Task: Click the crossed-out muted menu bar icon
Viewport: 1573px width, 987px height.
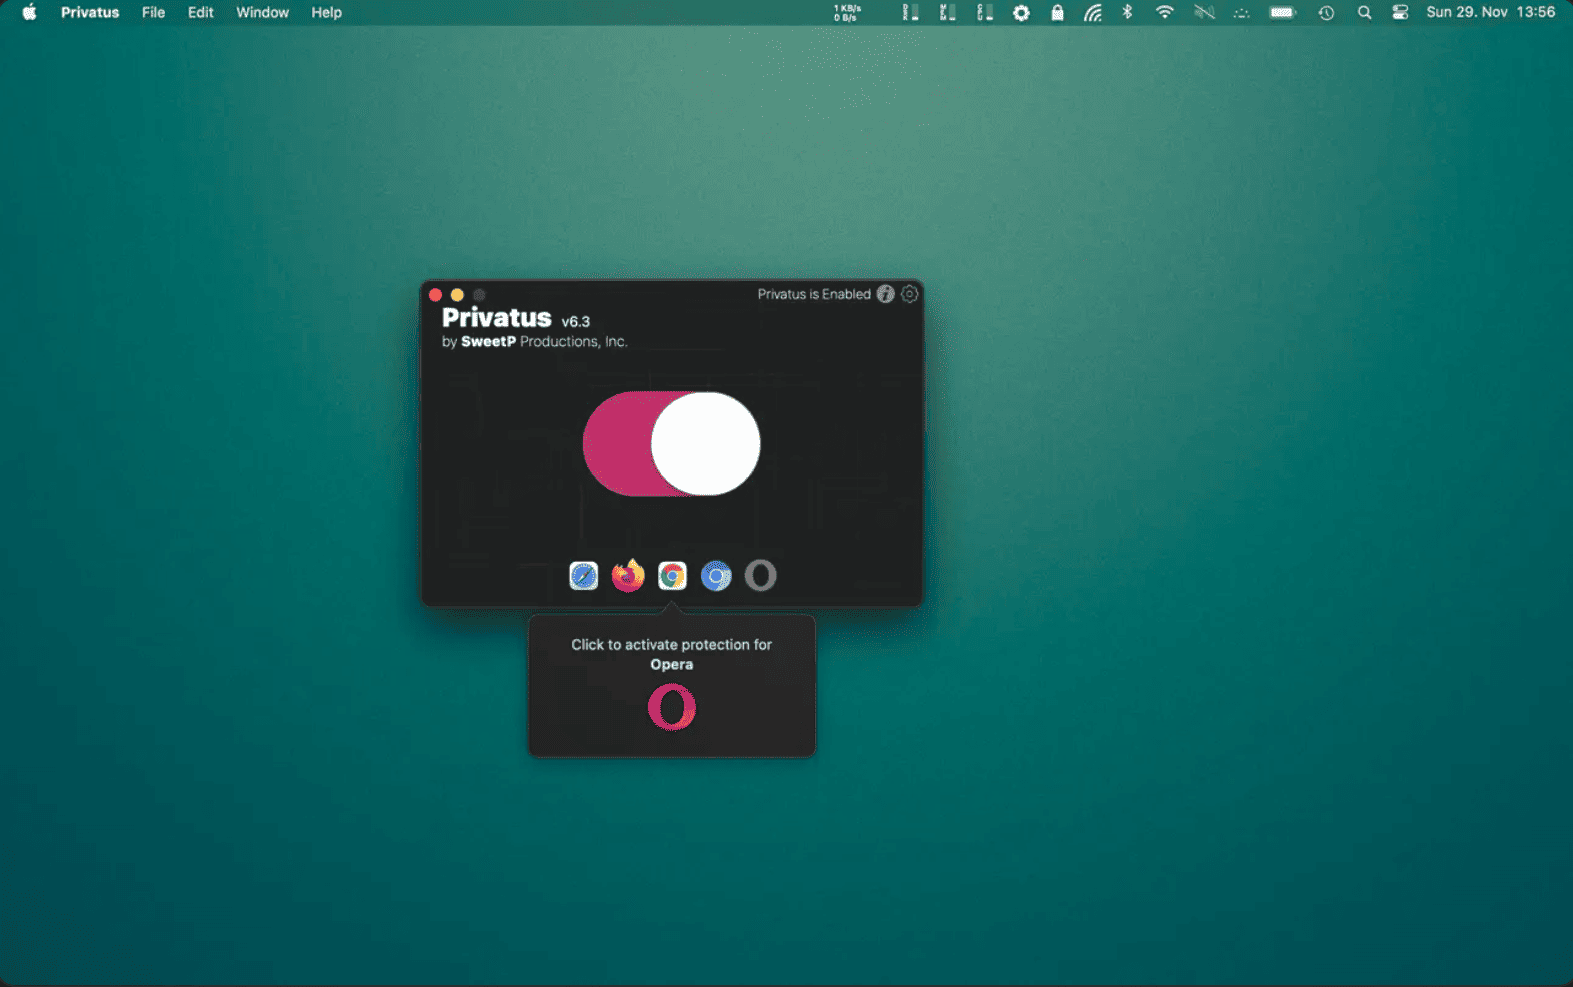Action: tap(1204, 12)
